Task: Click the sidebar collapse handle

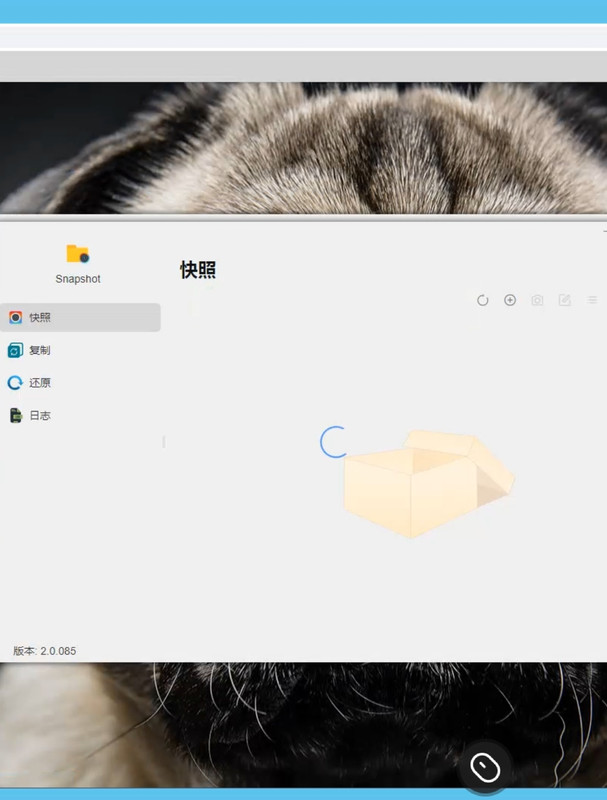Action: pyautogui.click(x=164, y=442)
